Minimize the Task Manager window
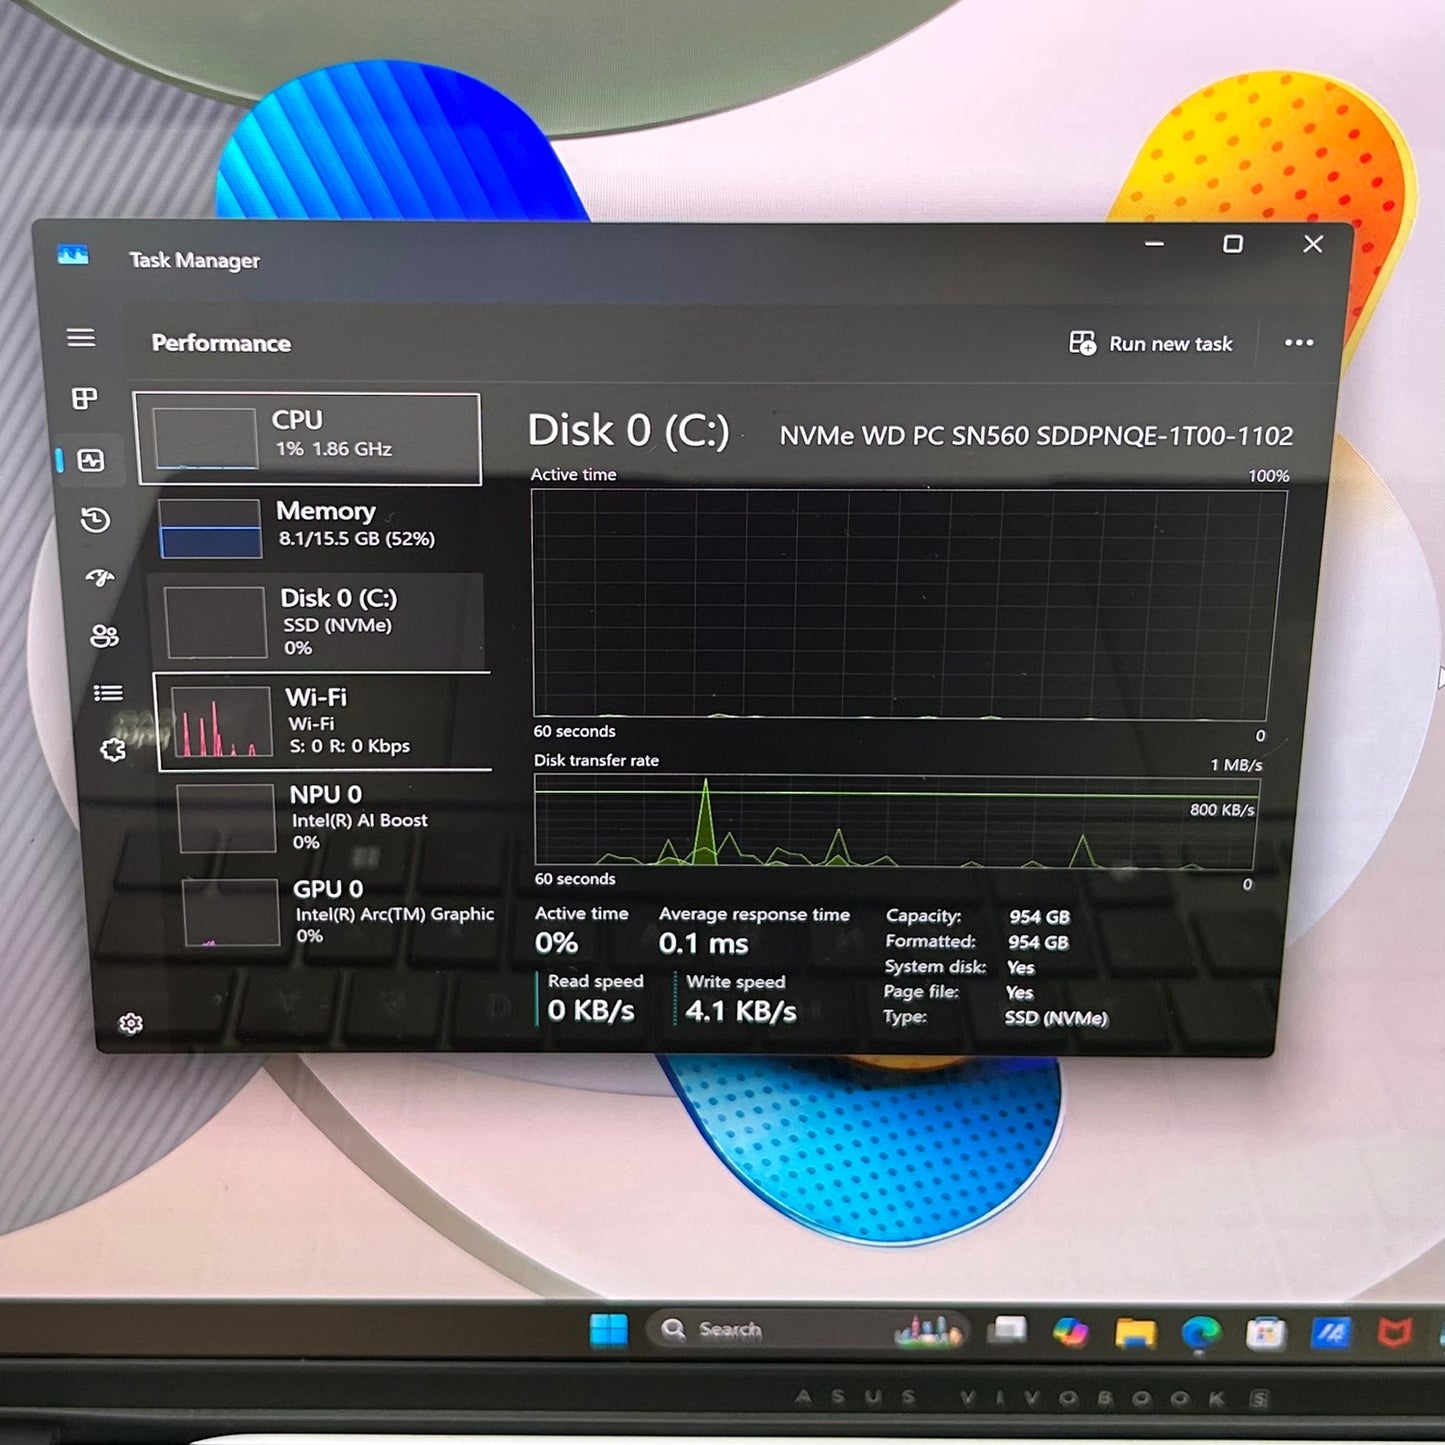The width and height of the screenshot is (1445, 1445). 1154,244
